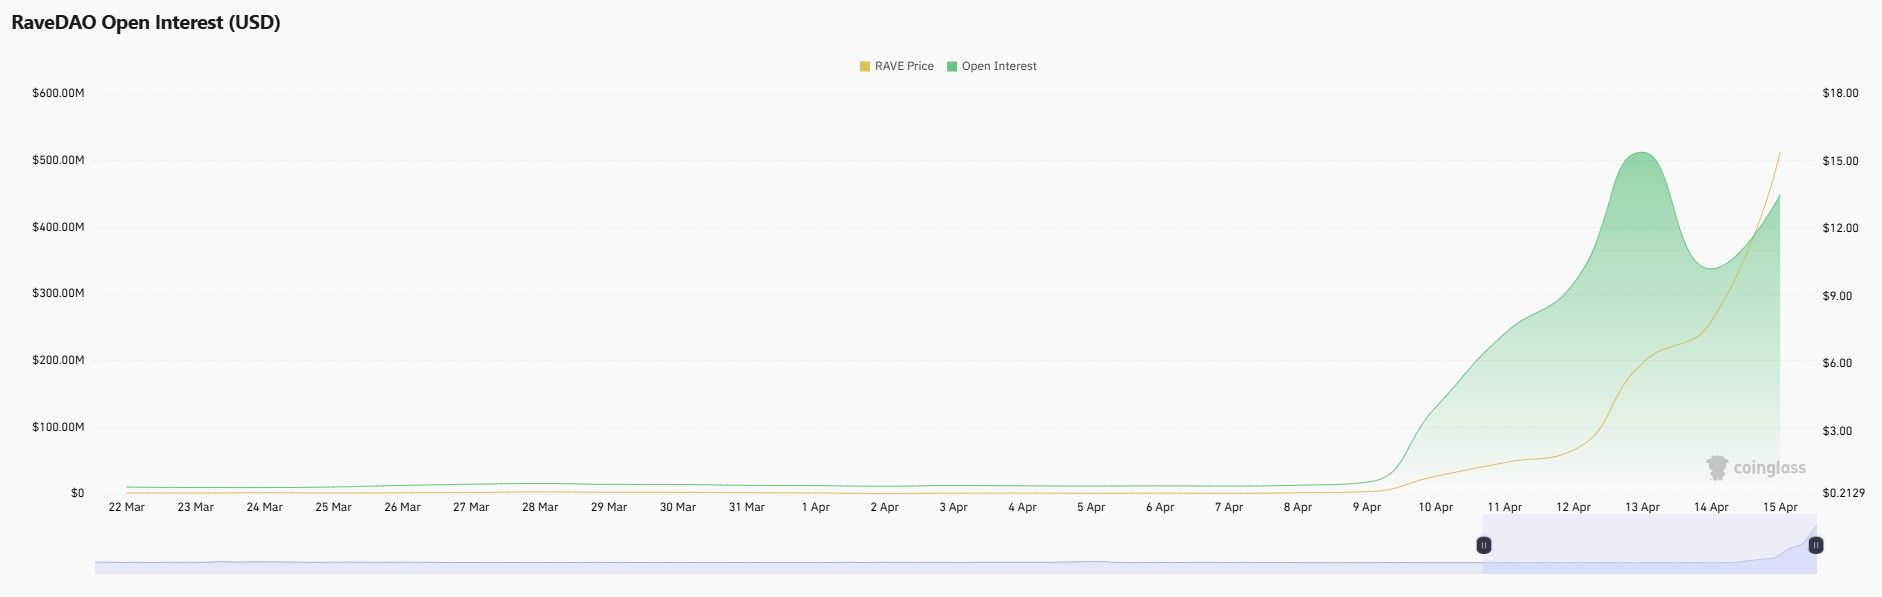The image size is (1882, 597).
Task: Click the $6.00 price axis label
Action: 1837,363
